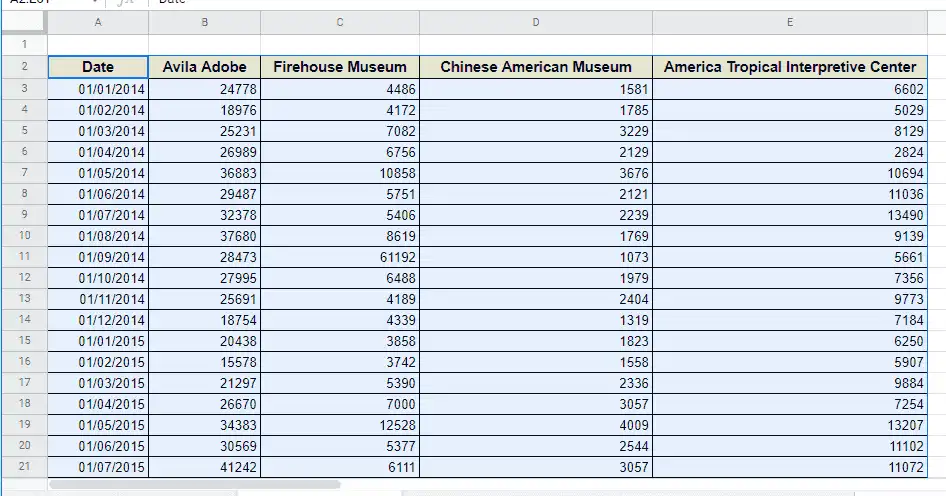The width and height of the screenshot is (946, 496).
Task: Select Firehouse Museum value 12528
Action: click(340, 425)
